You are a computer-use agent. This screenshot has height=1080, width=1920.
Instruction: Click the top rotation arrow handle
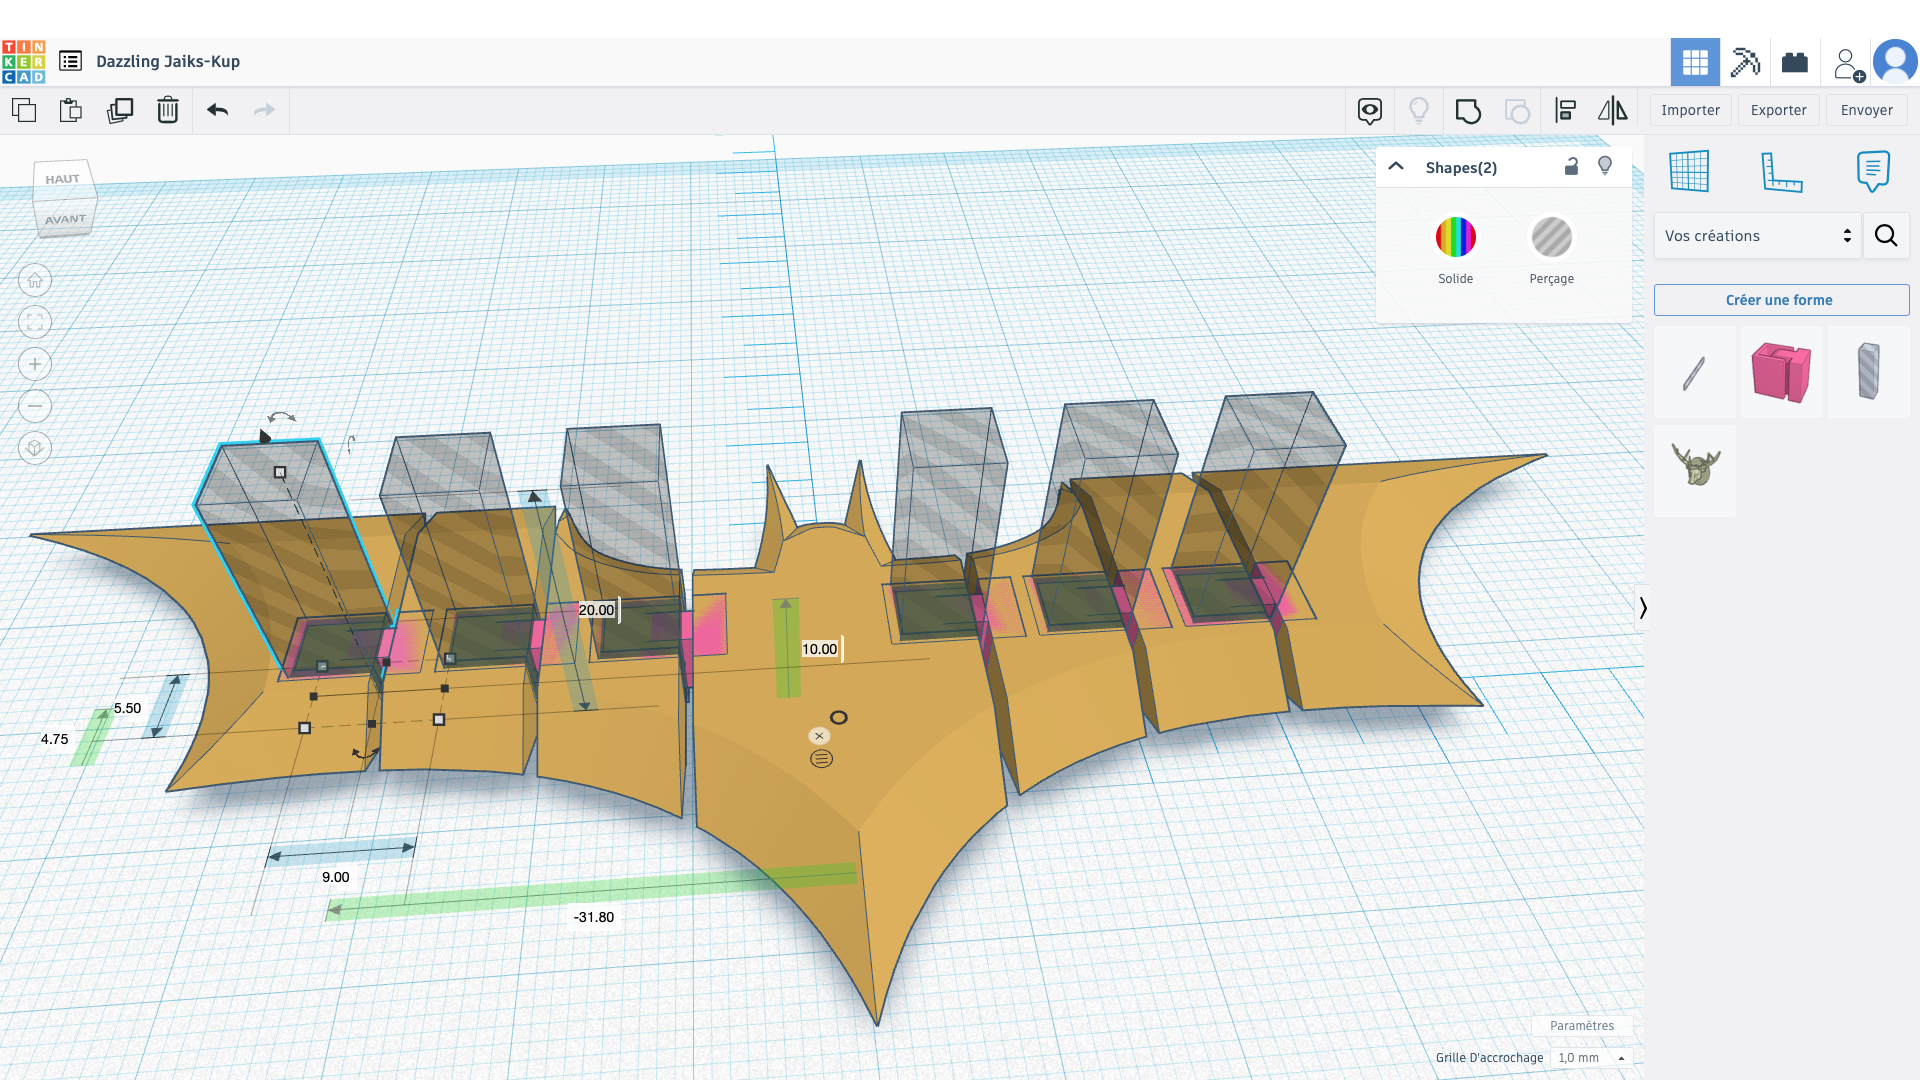pyautogui.click(x=282, y=417)
